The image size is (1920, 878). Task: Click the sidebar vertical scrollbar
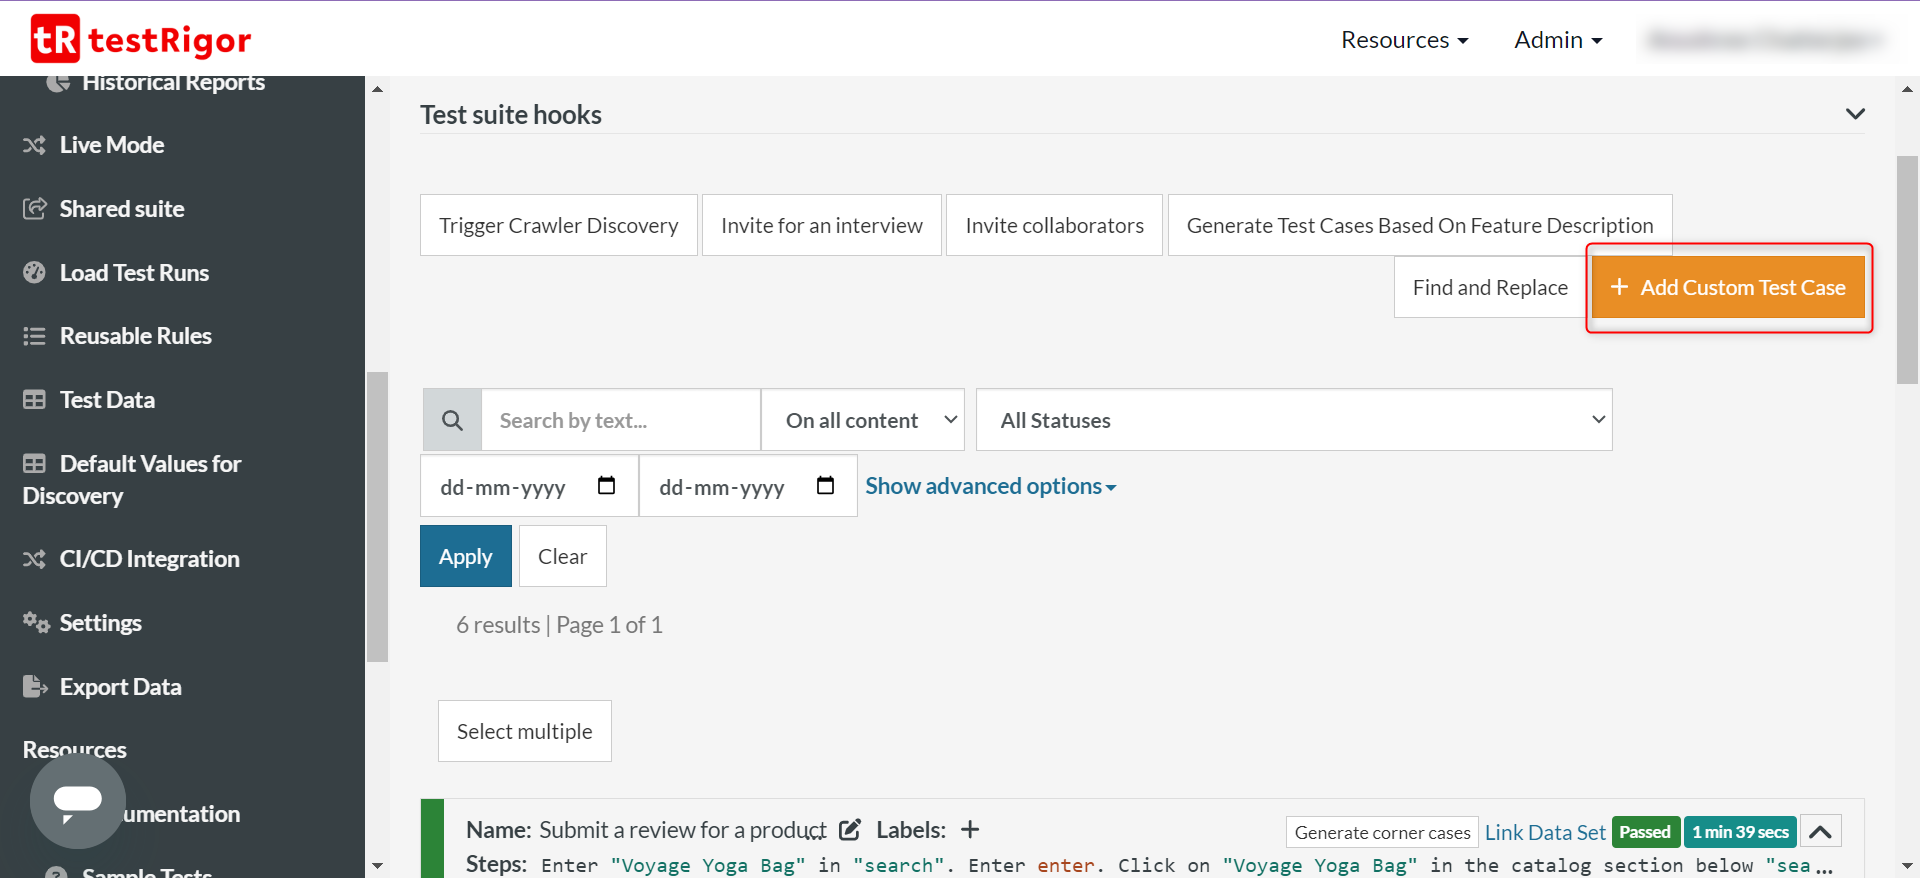(377, 516)
